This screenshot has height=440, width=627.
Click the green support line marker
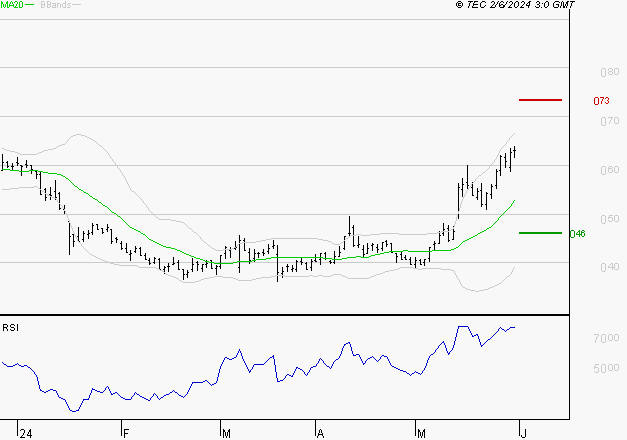(x=540, y=233)
